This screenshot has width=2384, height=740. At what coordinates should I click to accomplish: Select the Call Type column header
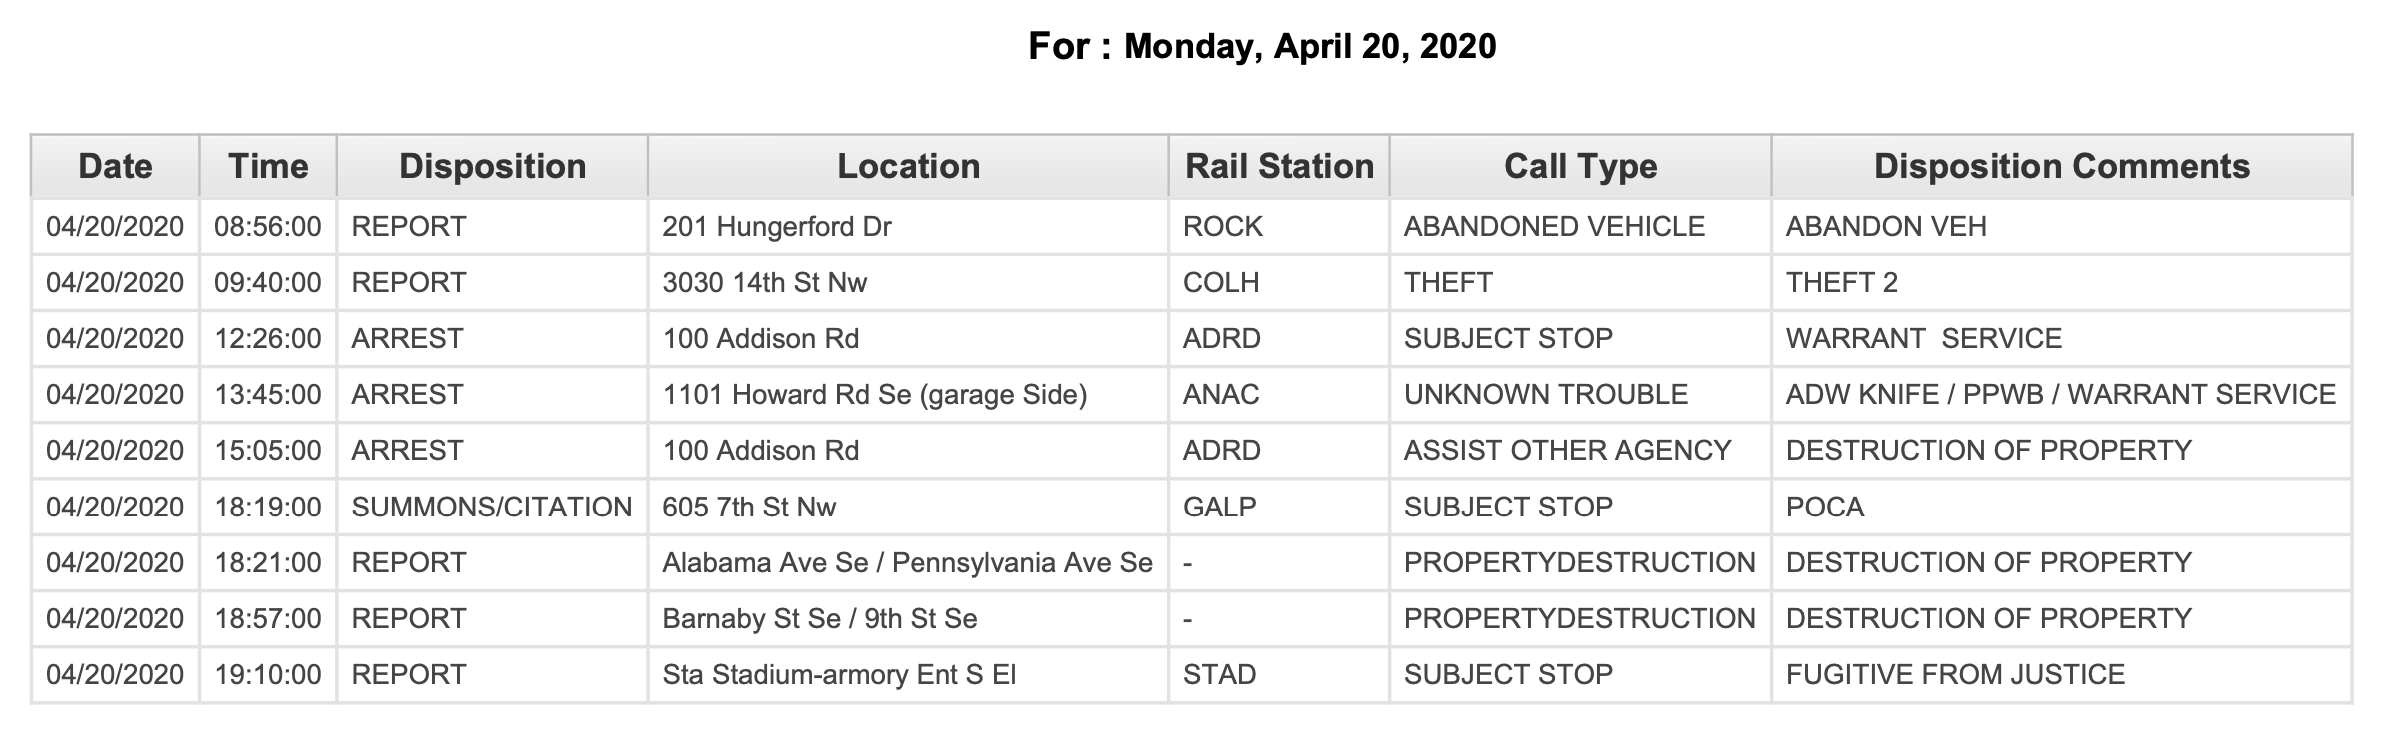[x=1580, y=166]
